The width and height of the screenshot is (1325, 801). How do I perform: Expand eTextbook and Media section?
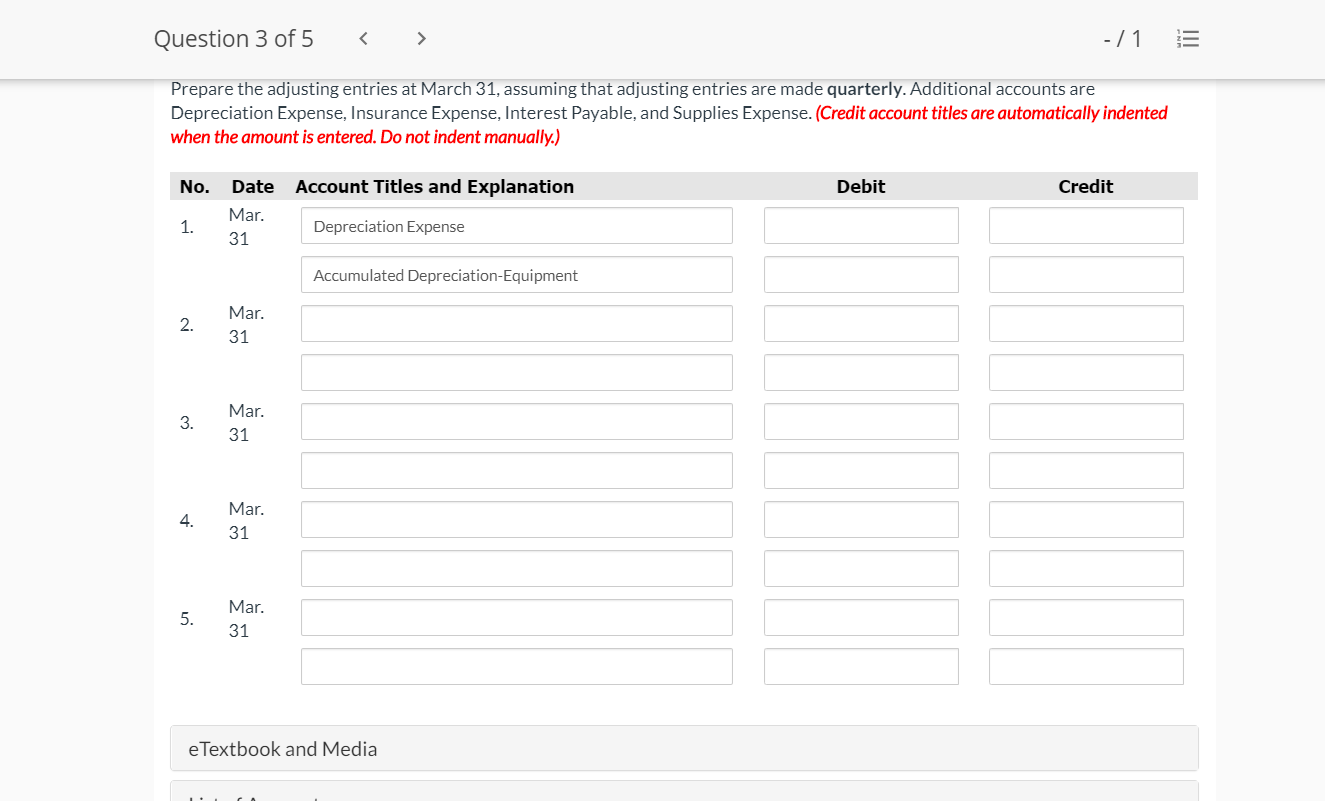pyautogui.click(x=684, y=748)
